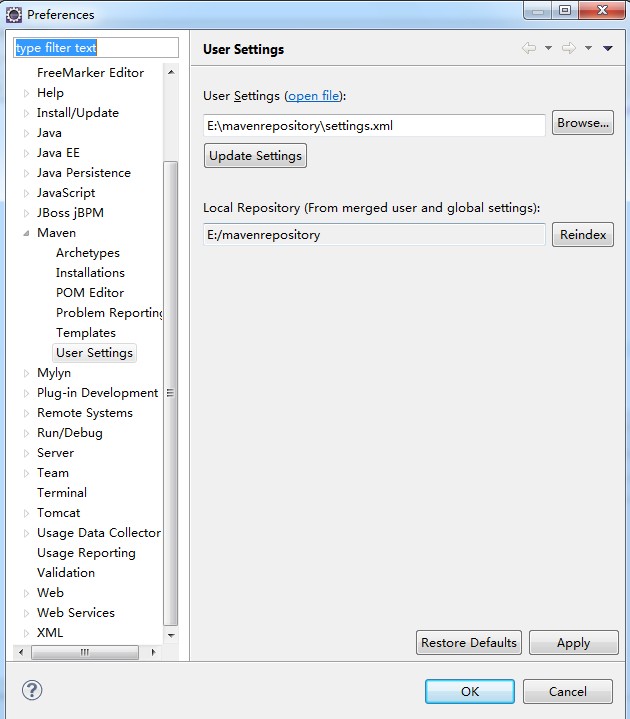The image size is (630, 719).
Task: Expand the Java EE node
Action: point(27,153)
